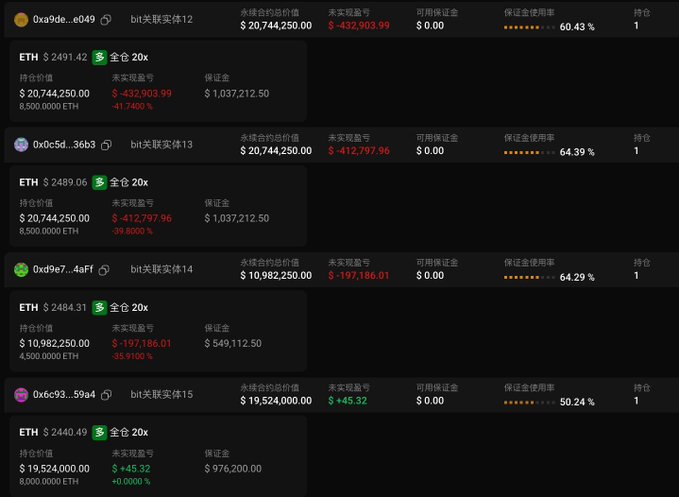Select total value $ 10,982,250.00 in account header

[x=276, y=276]
